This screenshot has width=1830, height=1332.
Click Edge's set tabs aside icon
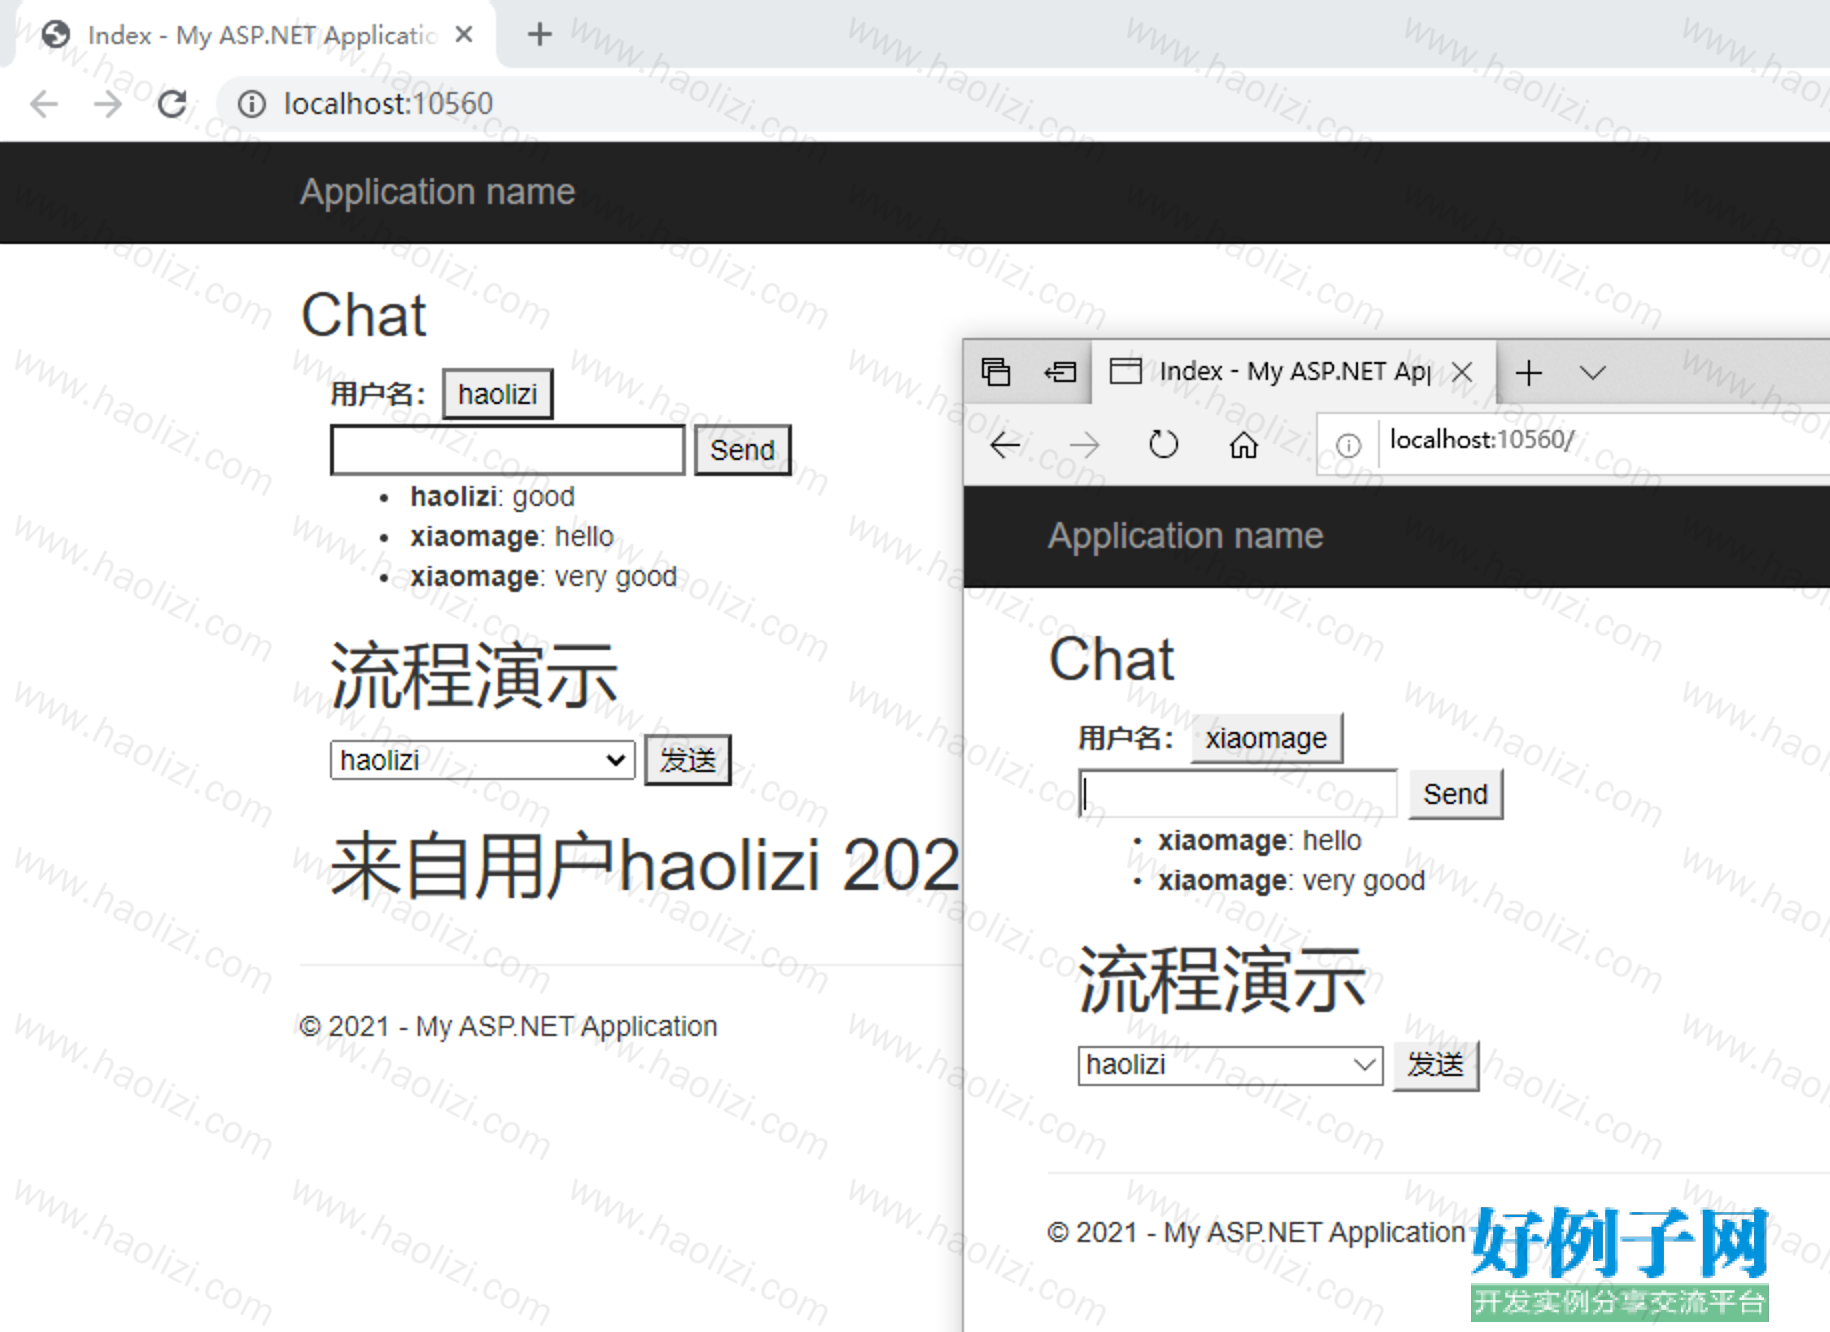tap(1060, 372)
